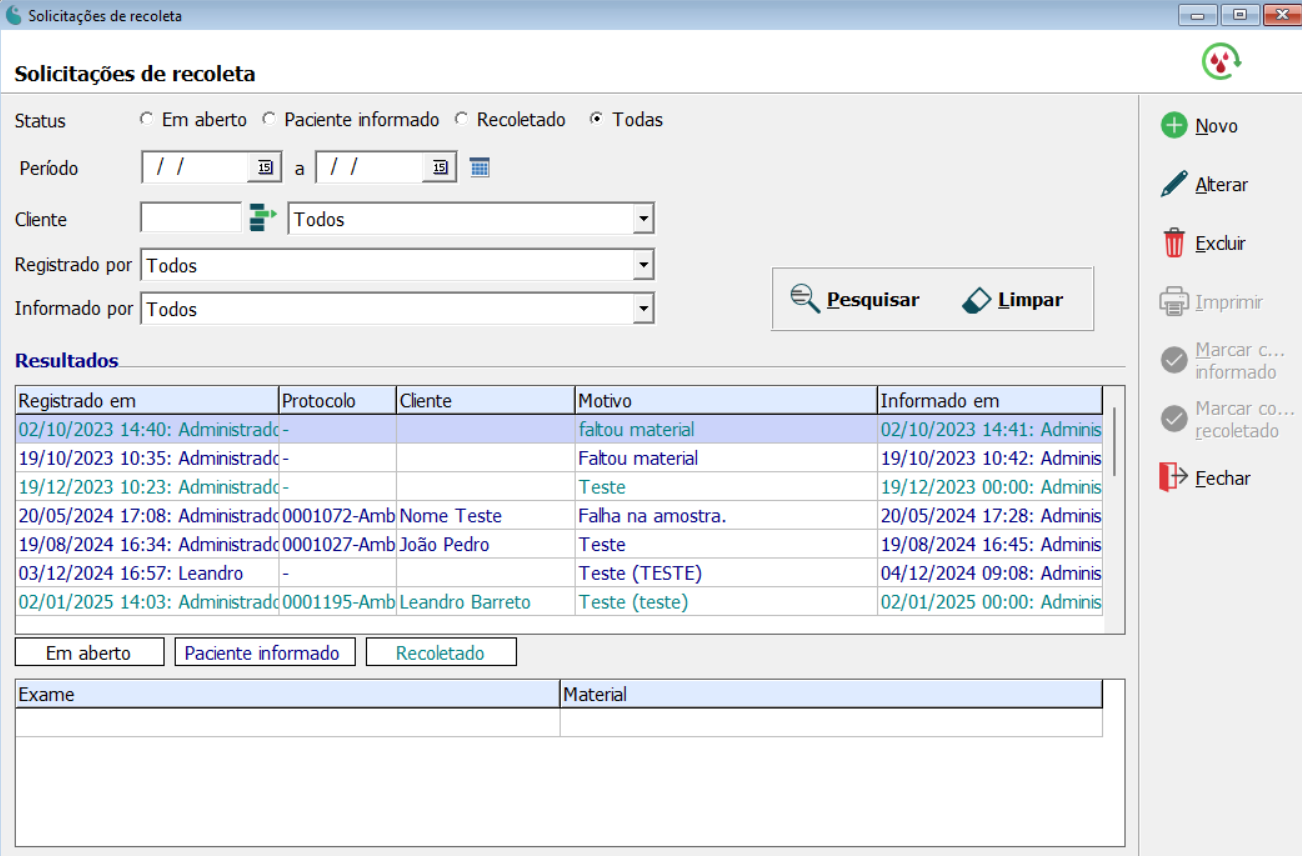Click the Pesquisar button text

(873, 300)
